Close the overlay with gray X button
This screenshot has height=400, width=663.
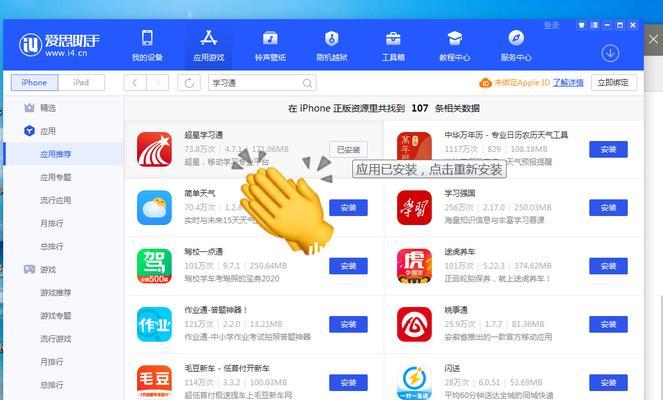tap(653, 39)
